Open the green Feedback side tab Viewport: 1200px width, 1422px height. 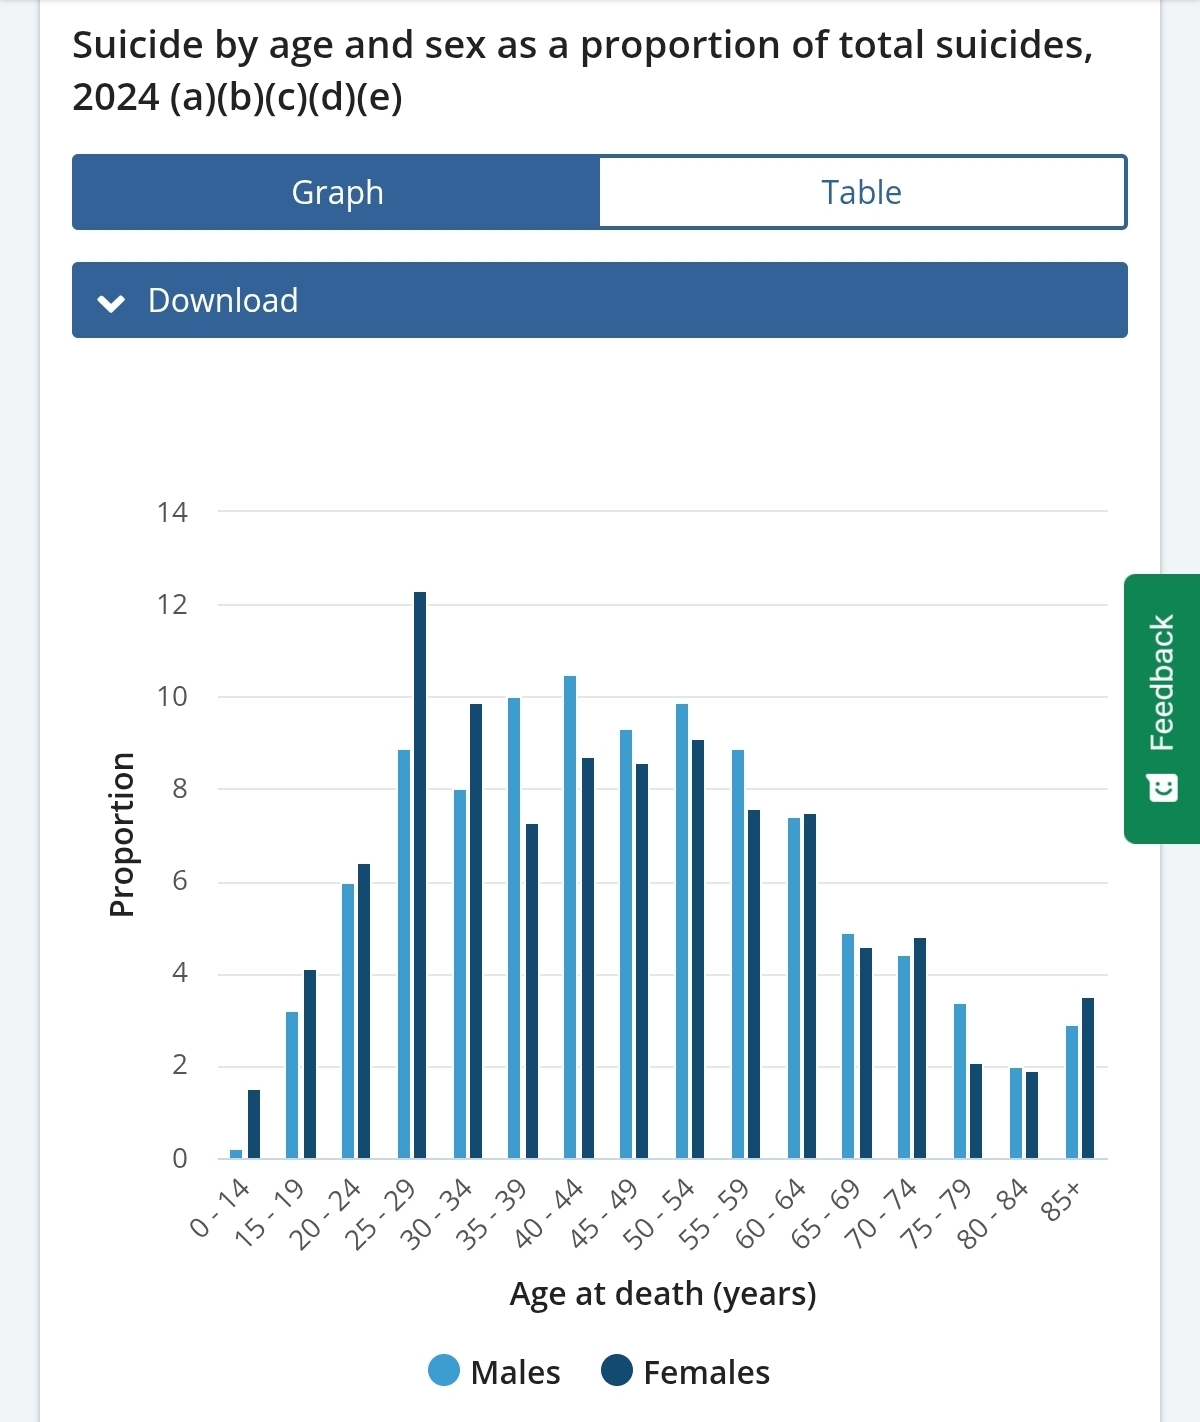[1162, 708]
